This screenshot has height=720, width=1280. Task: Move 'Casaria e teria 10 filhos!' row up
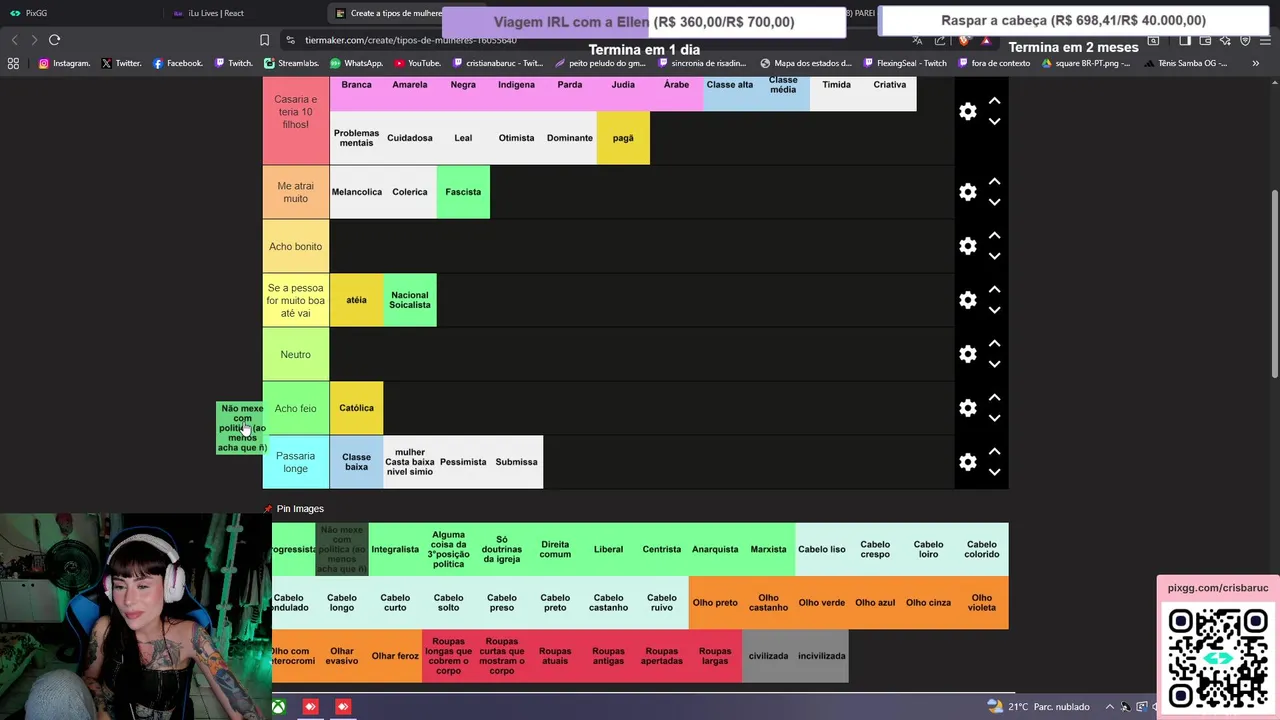(994, 101)
